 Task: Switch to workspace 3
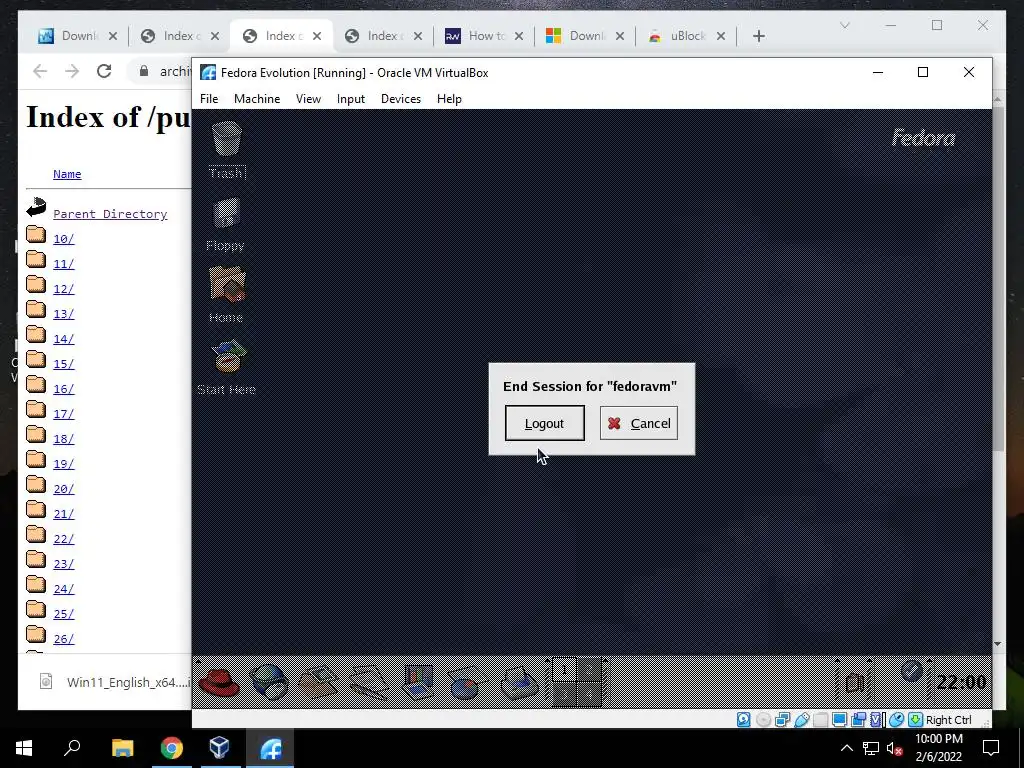(x=564, y=694)
